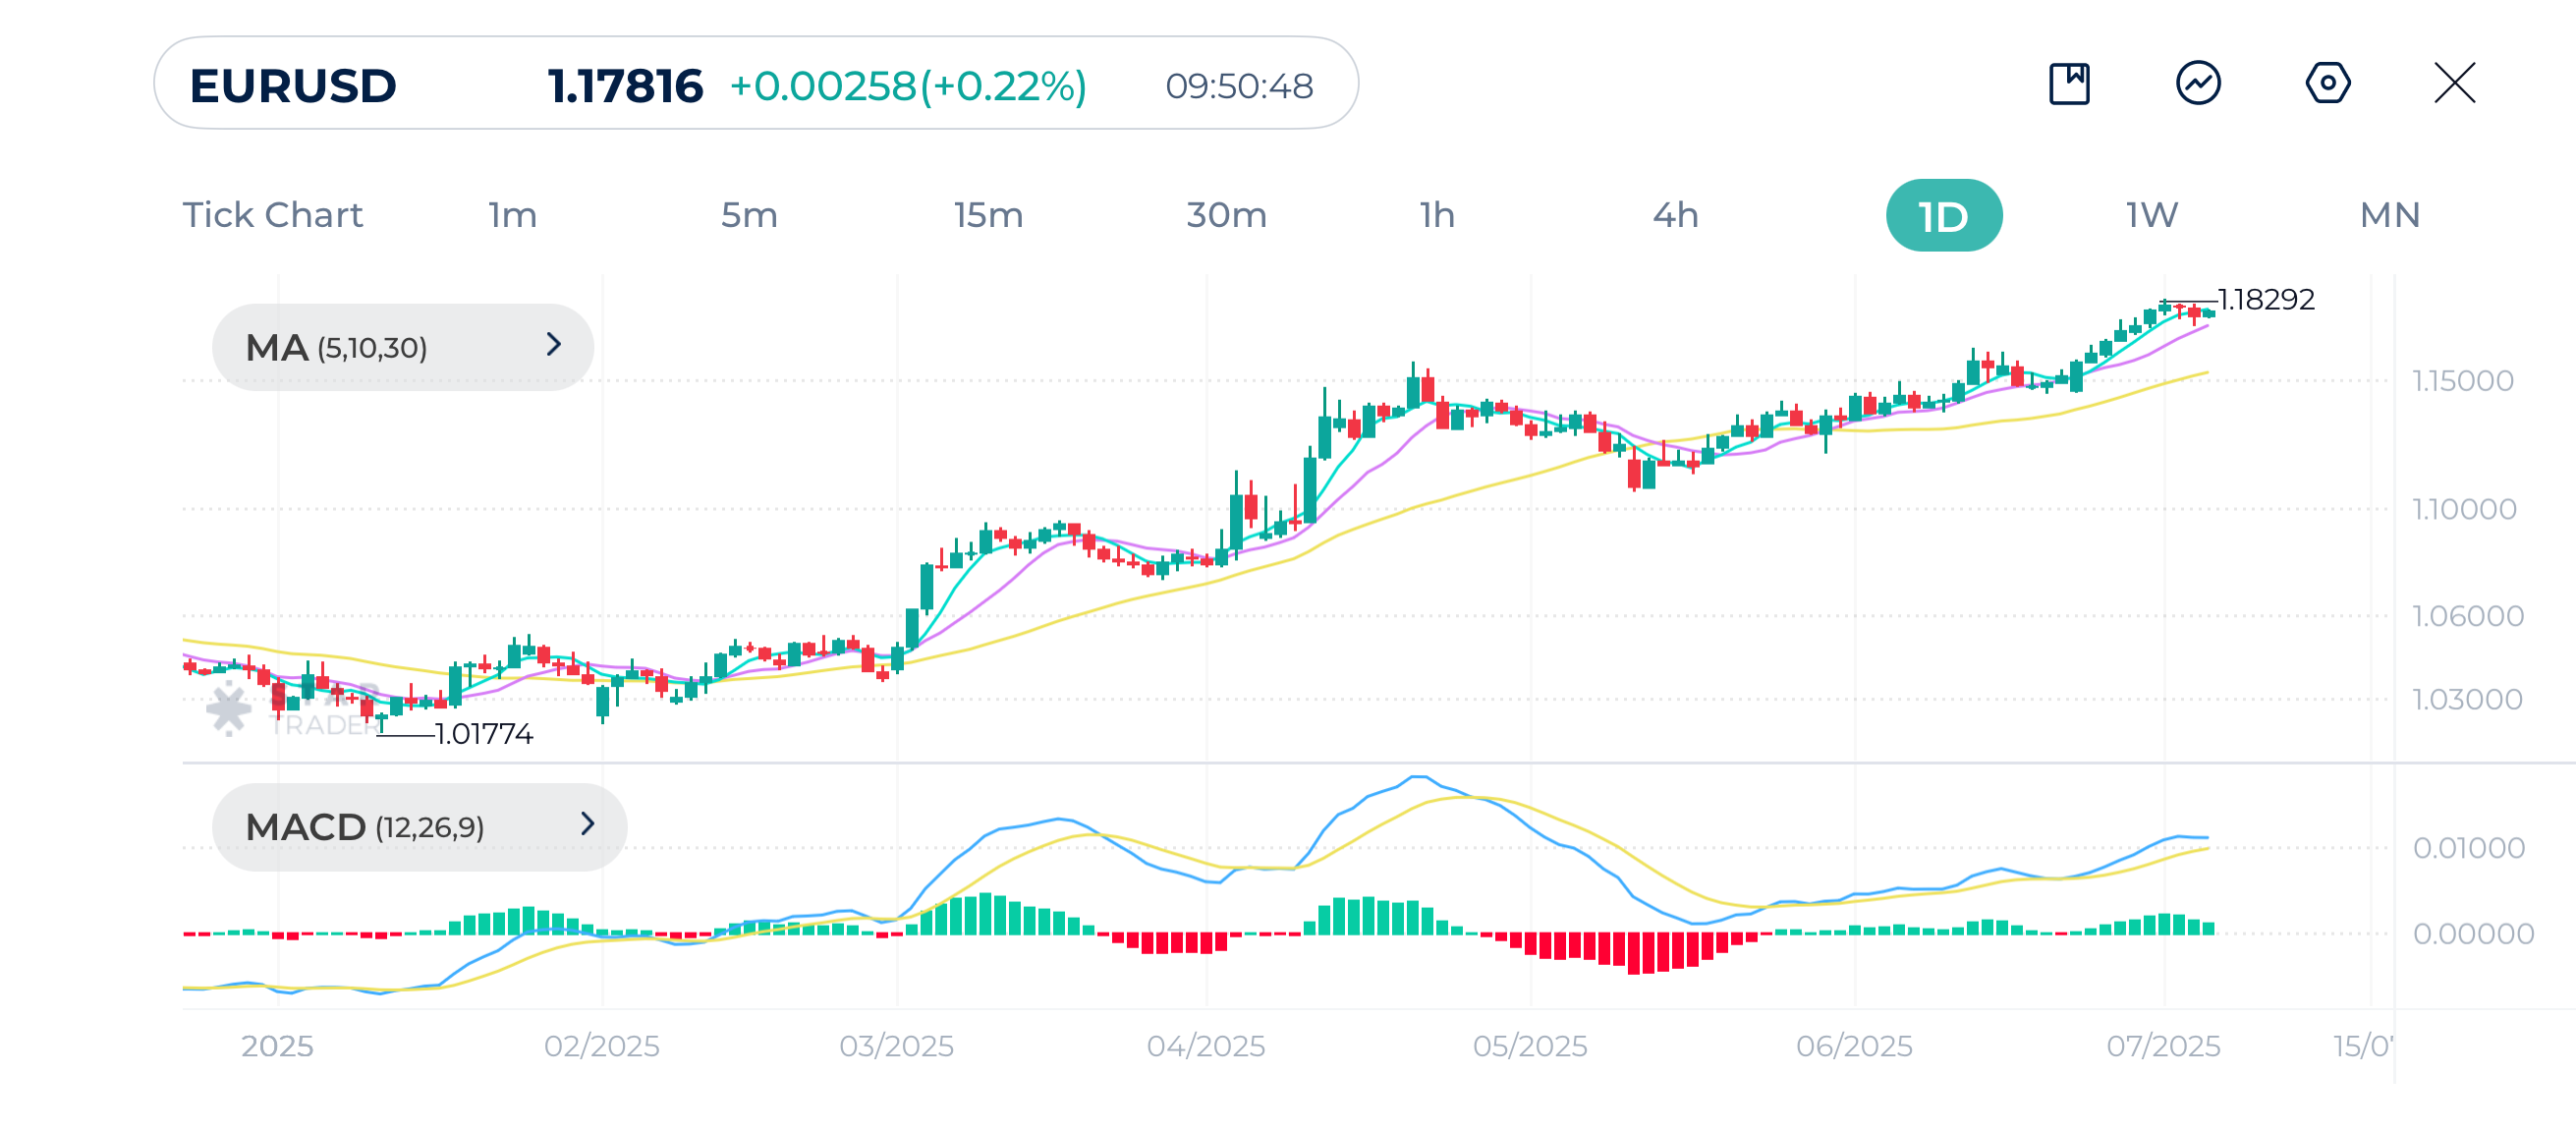
Task: Click the active 1D timeframe button
Action: pyautogui.click(x=1943, y=216)
